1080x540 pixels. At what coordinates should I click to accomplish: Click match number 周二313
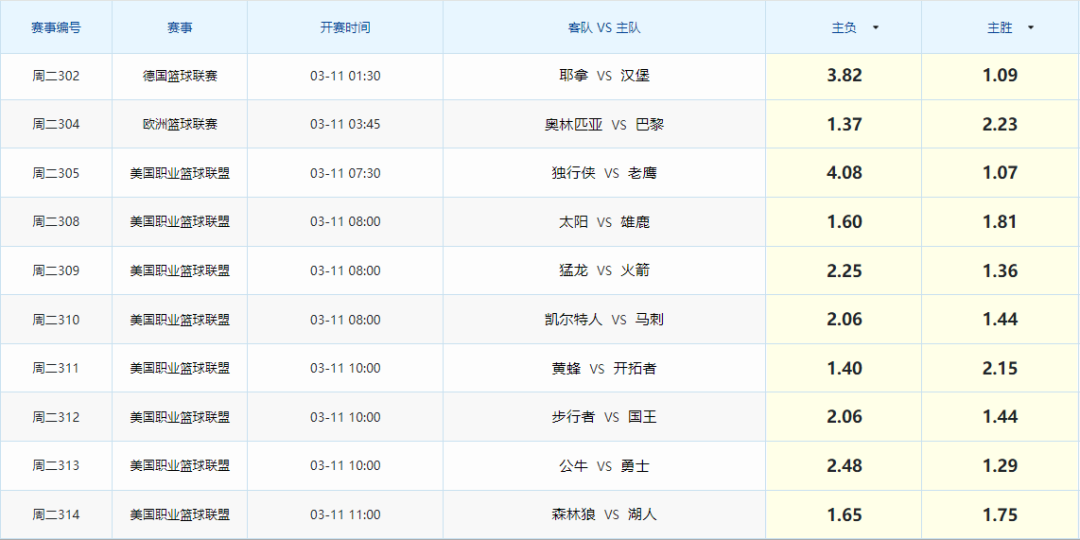click(56, 466)
